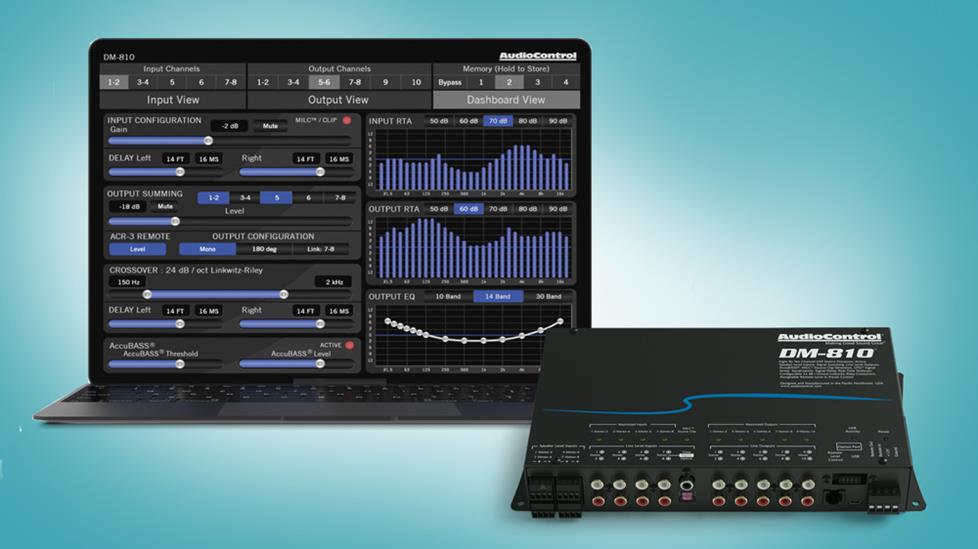Switch to the Input View tab

click(x=173, y=100)
